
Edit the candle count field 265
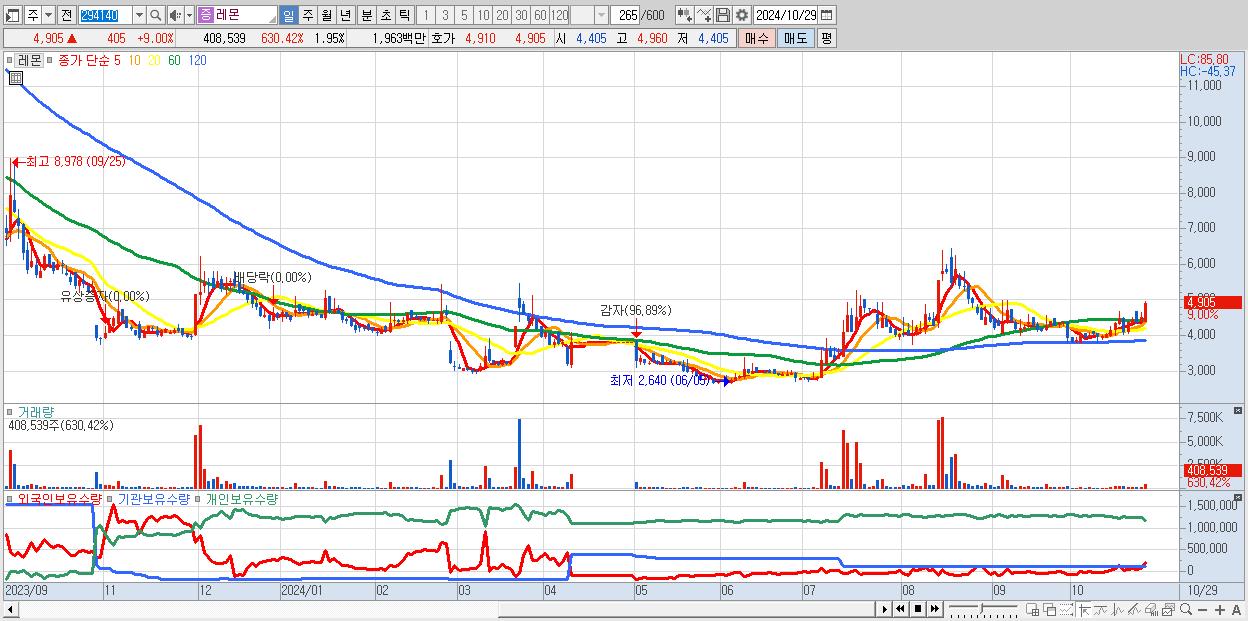coord(626,15)
